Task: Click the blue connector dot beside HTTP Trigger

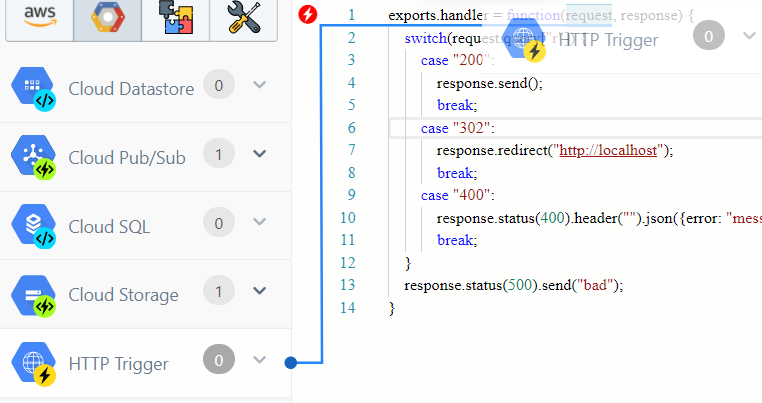Action: [x=291, y=363]
